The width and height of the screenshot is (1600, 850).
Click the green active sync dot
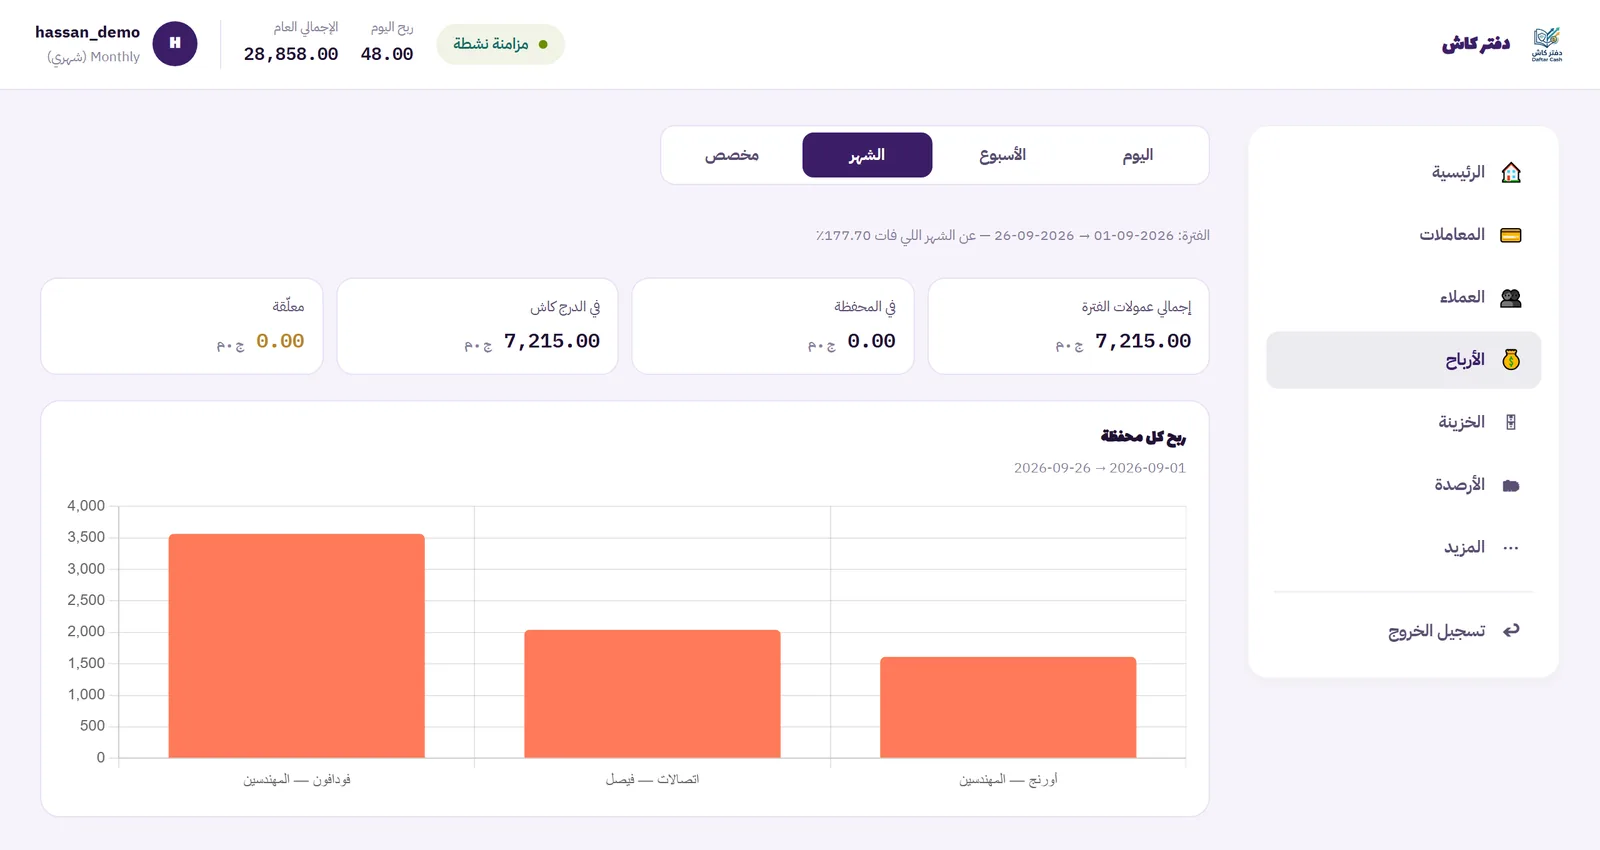click(x=543, y=44)
